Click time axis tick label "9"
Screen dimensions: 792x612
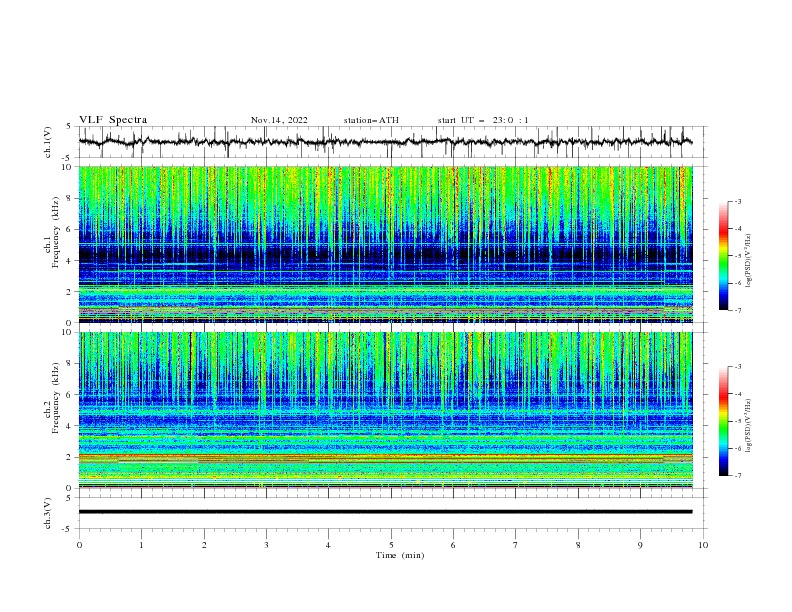click(x=640, y=545)
